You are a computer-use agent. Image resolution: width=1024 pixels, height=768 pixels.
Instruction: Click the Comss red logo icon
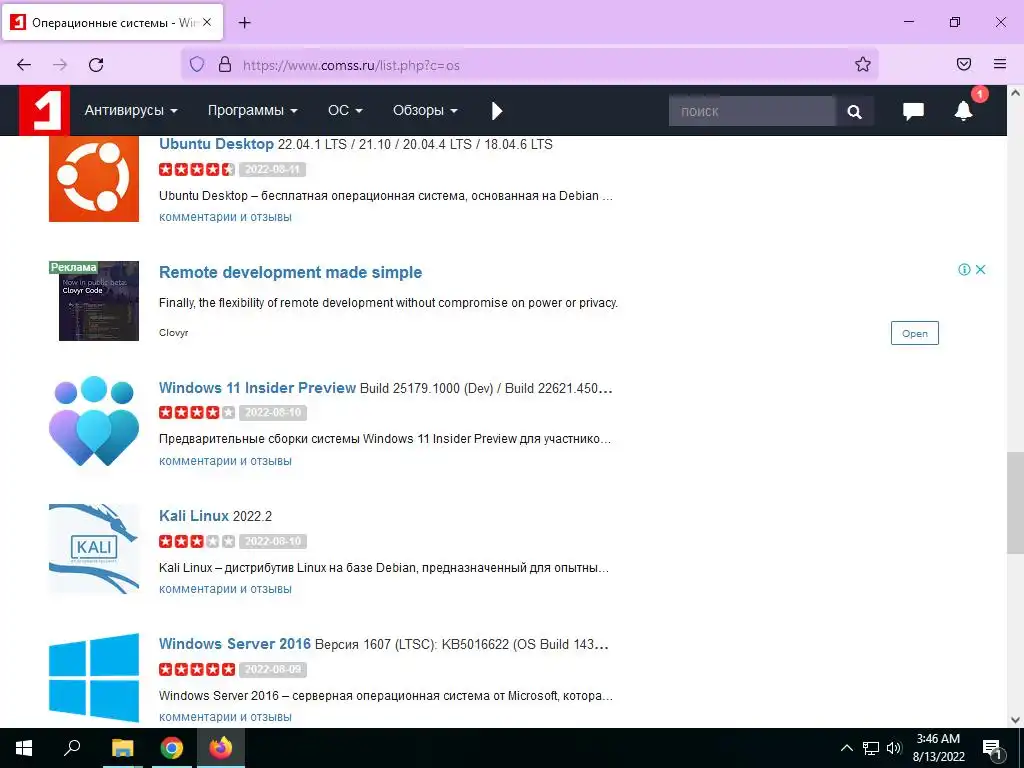click(44, 110)
